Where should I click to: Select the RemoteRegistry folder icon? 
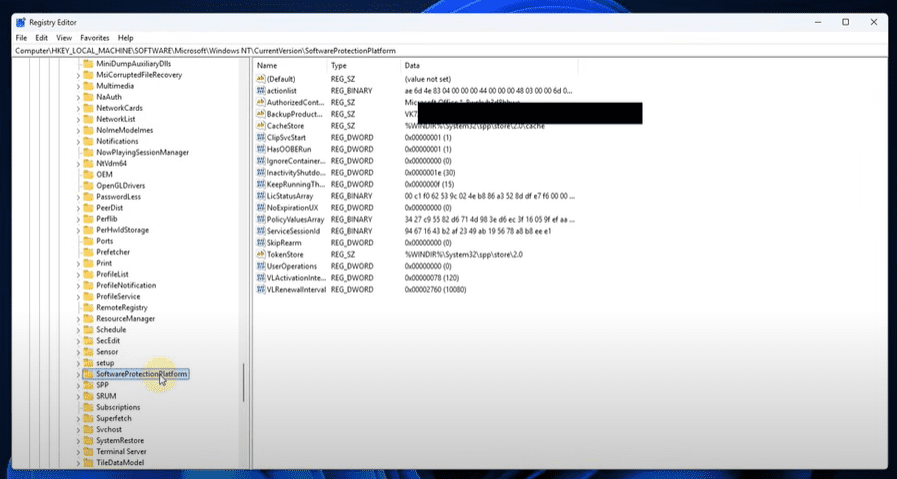[x=88, y=307]
